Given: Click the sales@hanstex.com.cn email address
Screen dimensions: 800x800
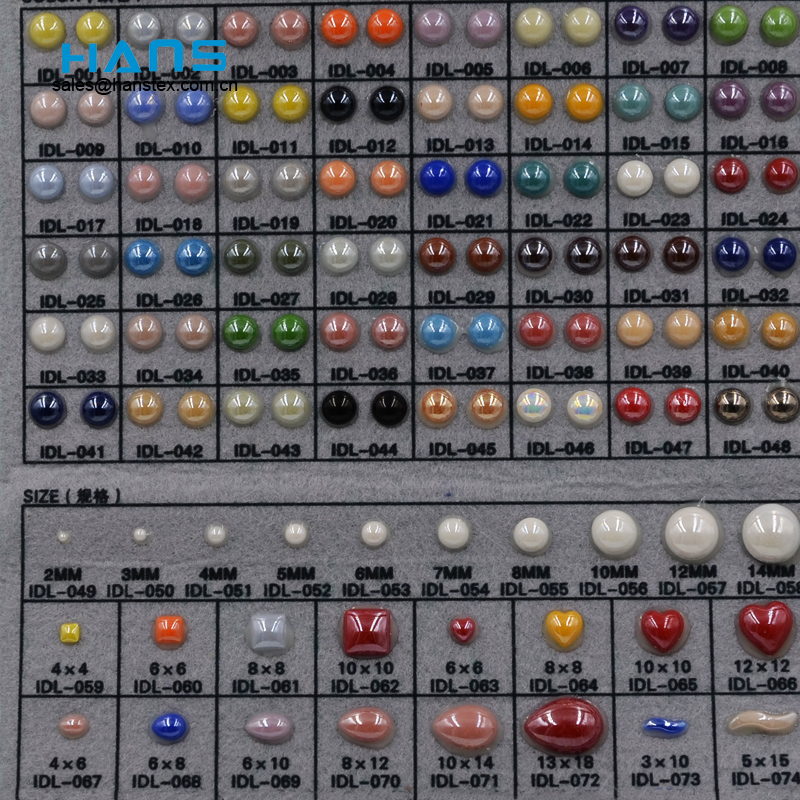Looking at the screenshot, I should (143, 87).
